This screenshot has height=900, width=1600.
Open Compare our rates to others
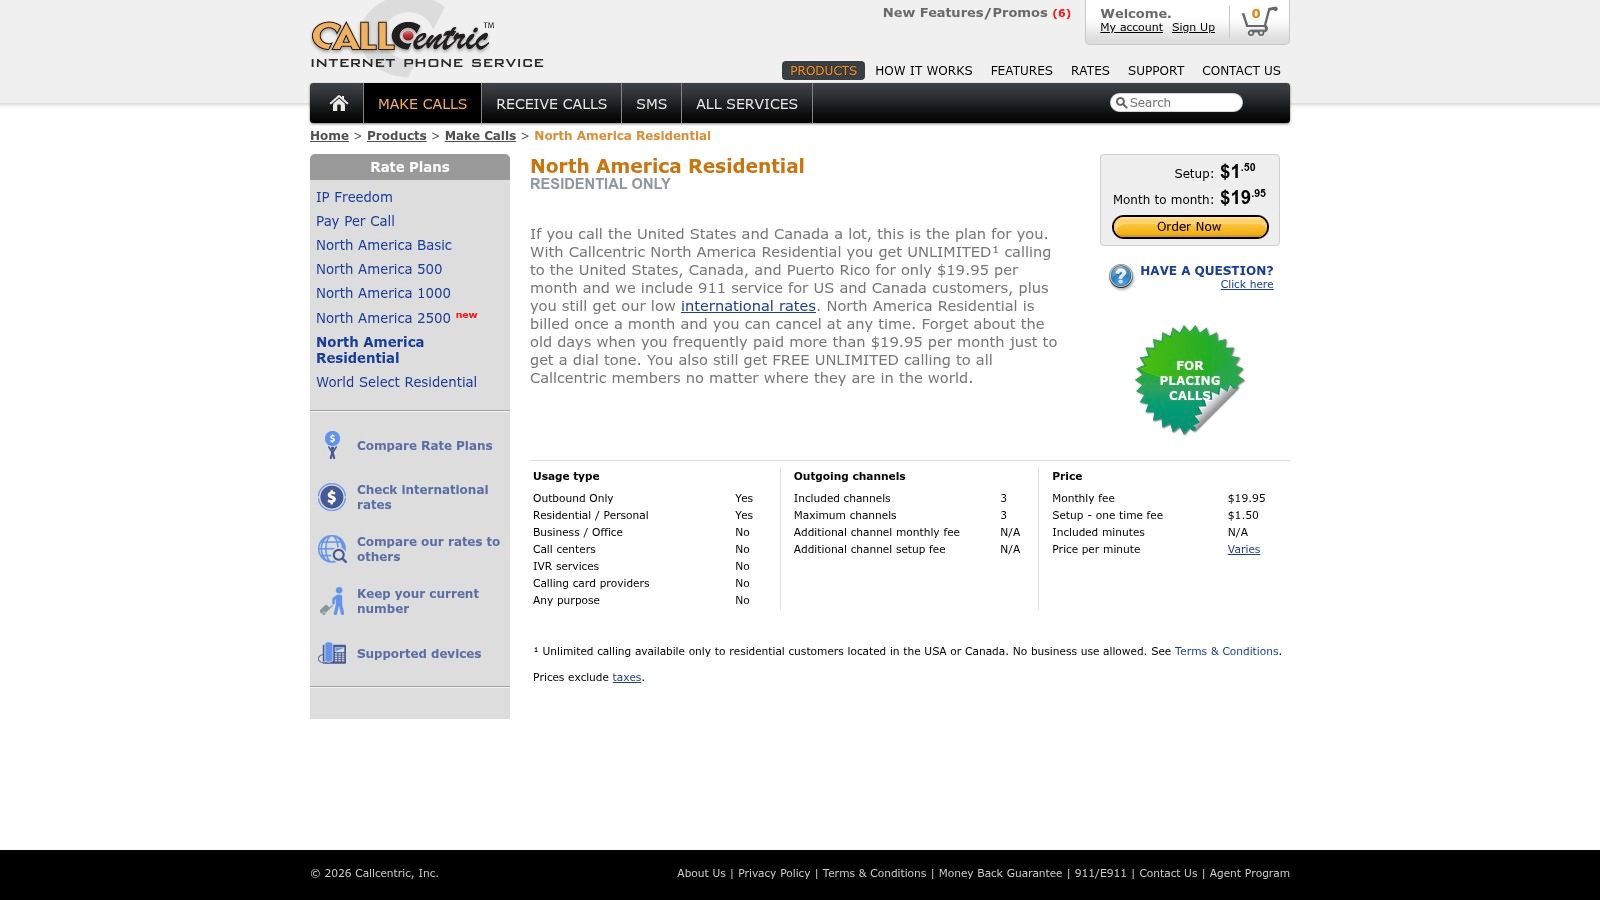(428, 549)
